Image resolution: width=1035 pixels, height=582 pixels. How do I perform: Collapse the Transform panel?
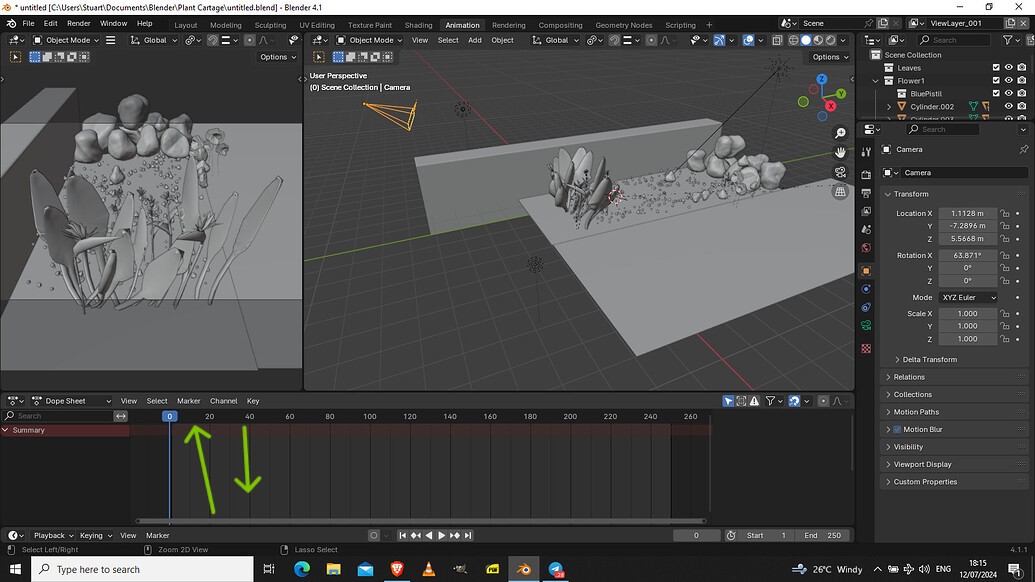click(888, 194)
